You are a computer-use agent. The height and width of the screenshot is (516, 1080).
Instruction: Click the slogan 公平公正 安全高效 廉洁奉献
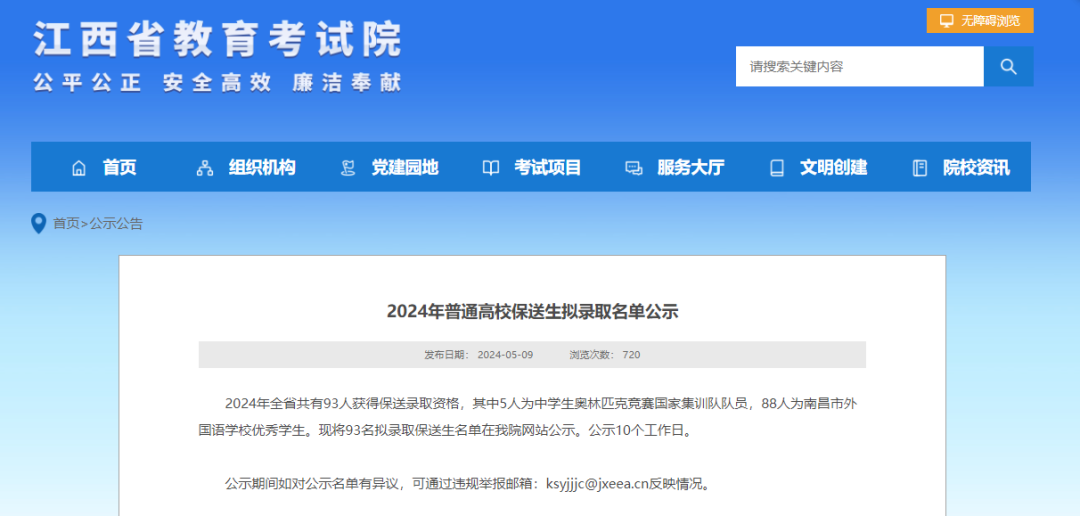217,83
